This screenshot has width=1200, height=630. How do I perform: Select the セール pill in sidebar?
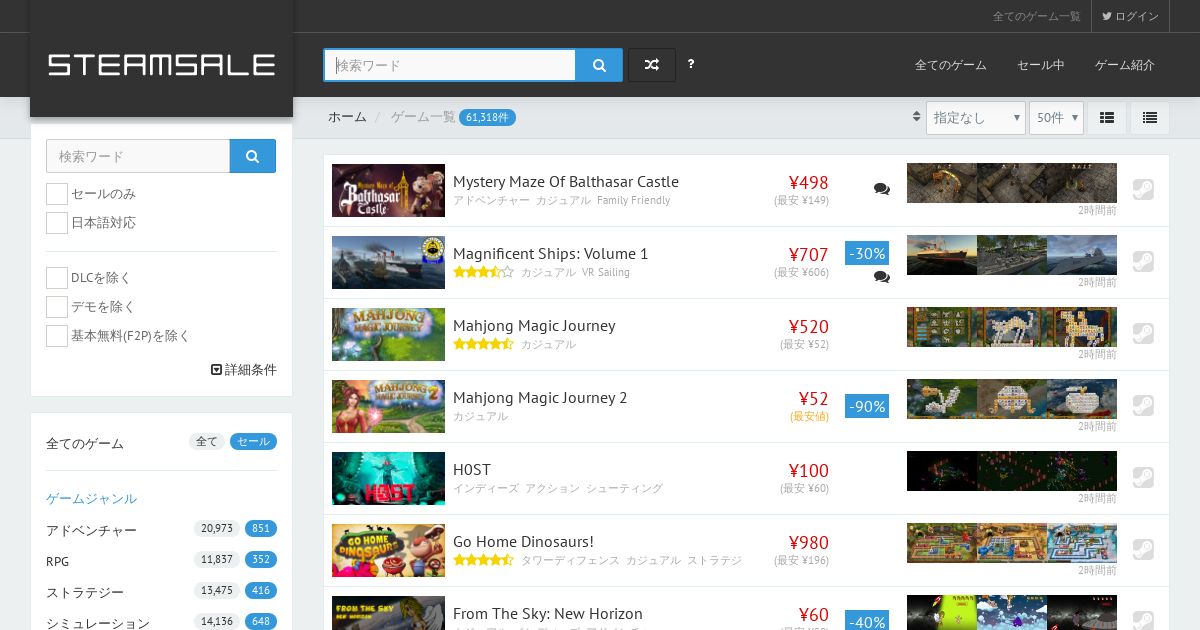pos(253,442)
